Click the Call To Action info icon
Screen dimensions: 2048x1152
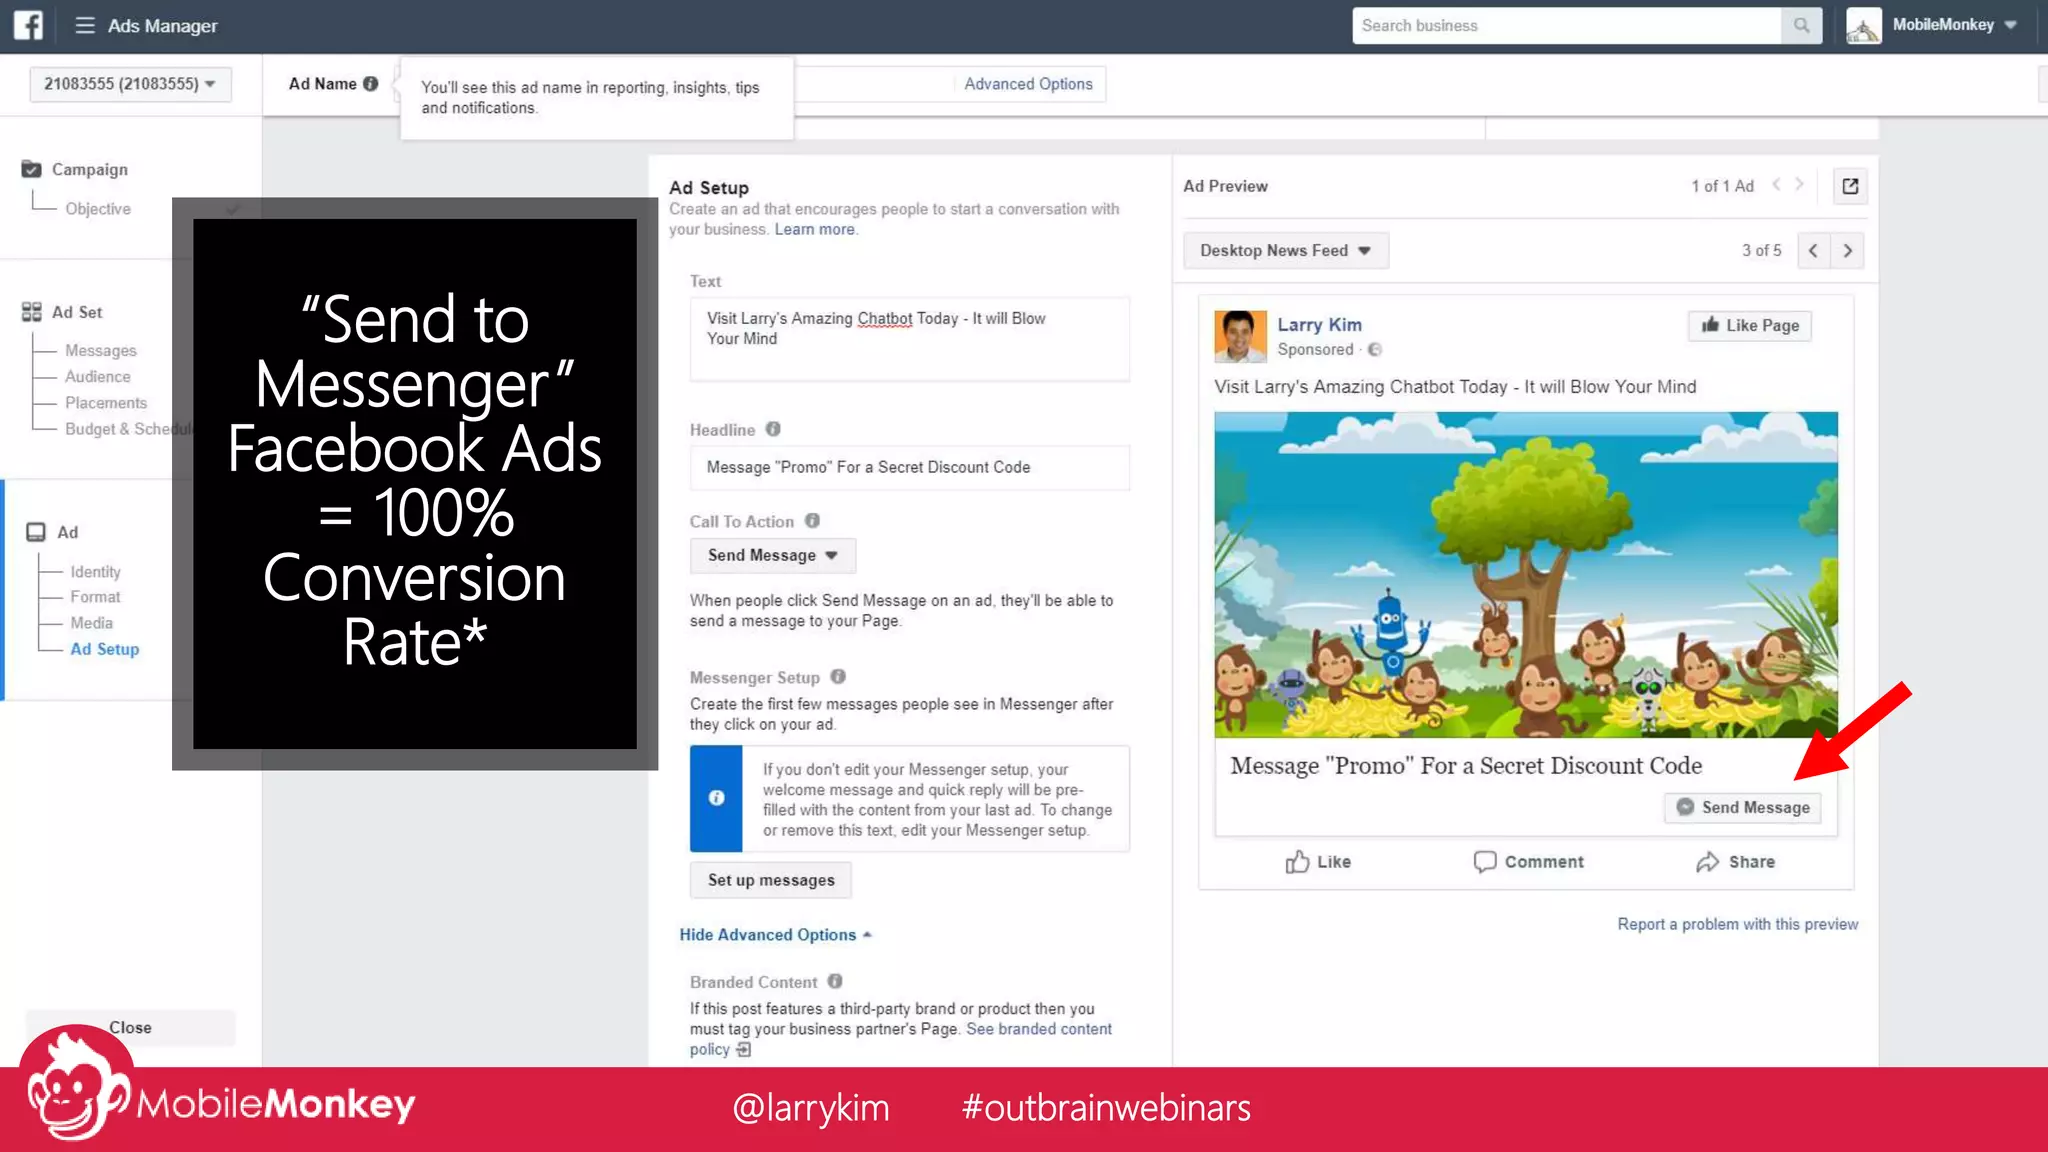coord(812,521)
